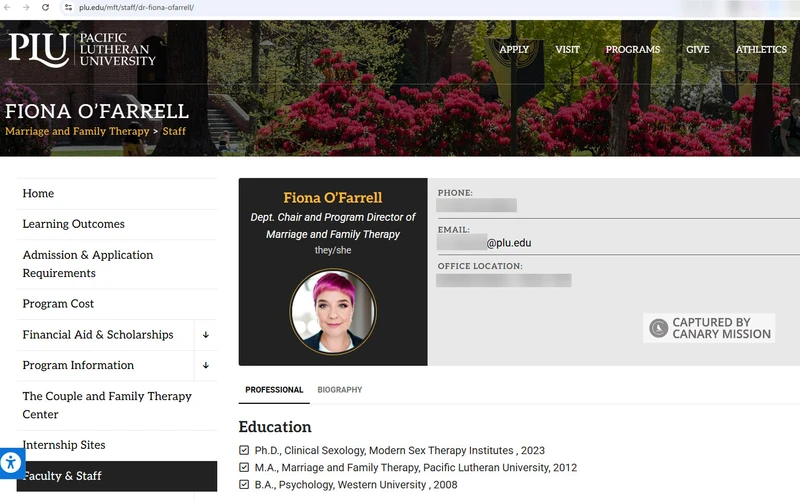
Task: Click the "OFFICE LOCATION:" label
Action: (480, 266)
